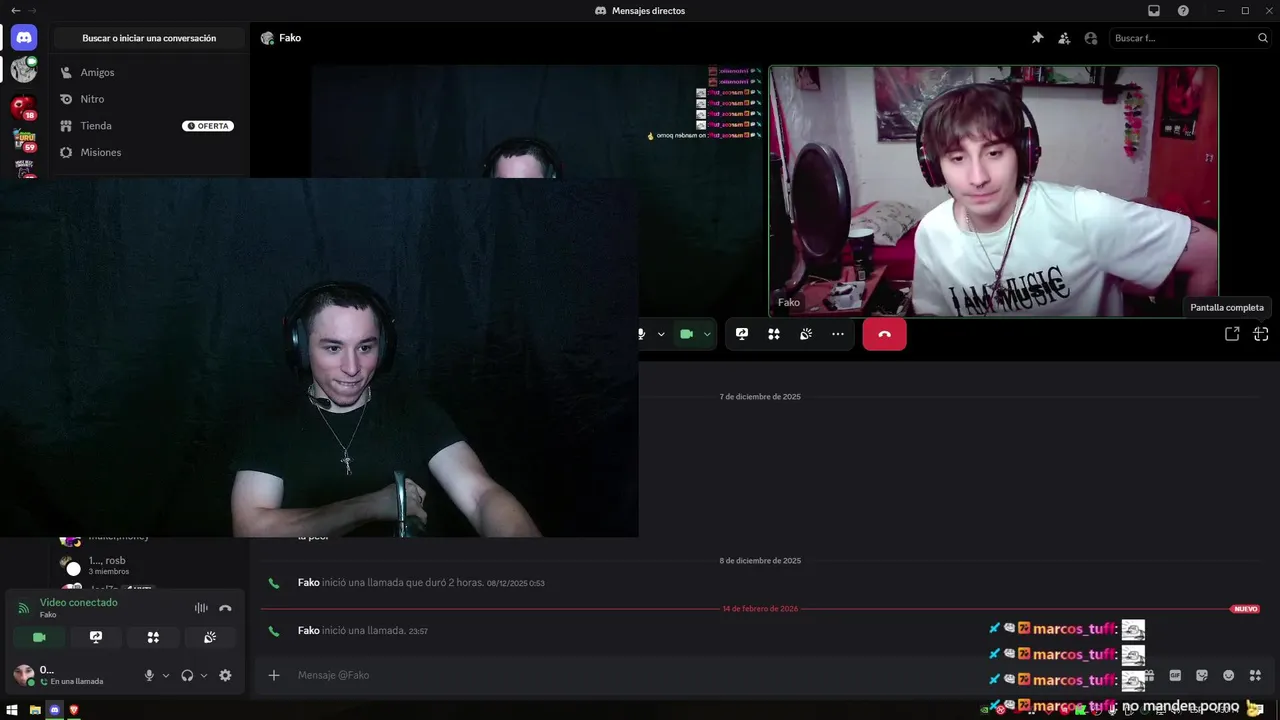
Task: Open Brave browser from the taskbar
Action: tap(73, 710)
